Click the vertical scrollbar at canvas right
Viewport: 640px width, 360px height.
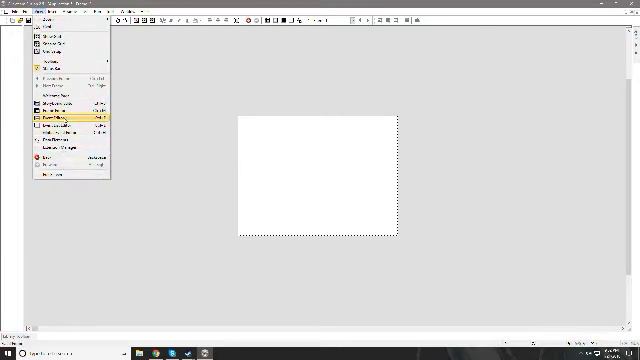click(x=629, y=176)
